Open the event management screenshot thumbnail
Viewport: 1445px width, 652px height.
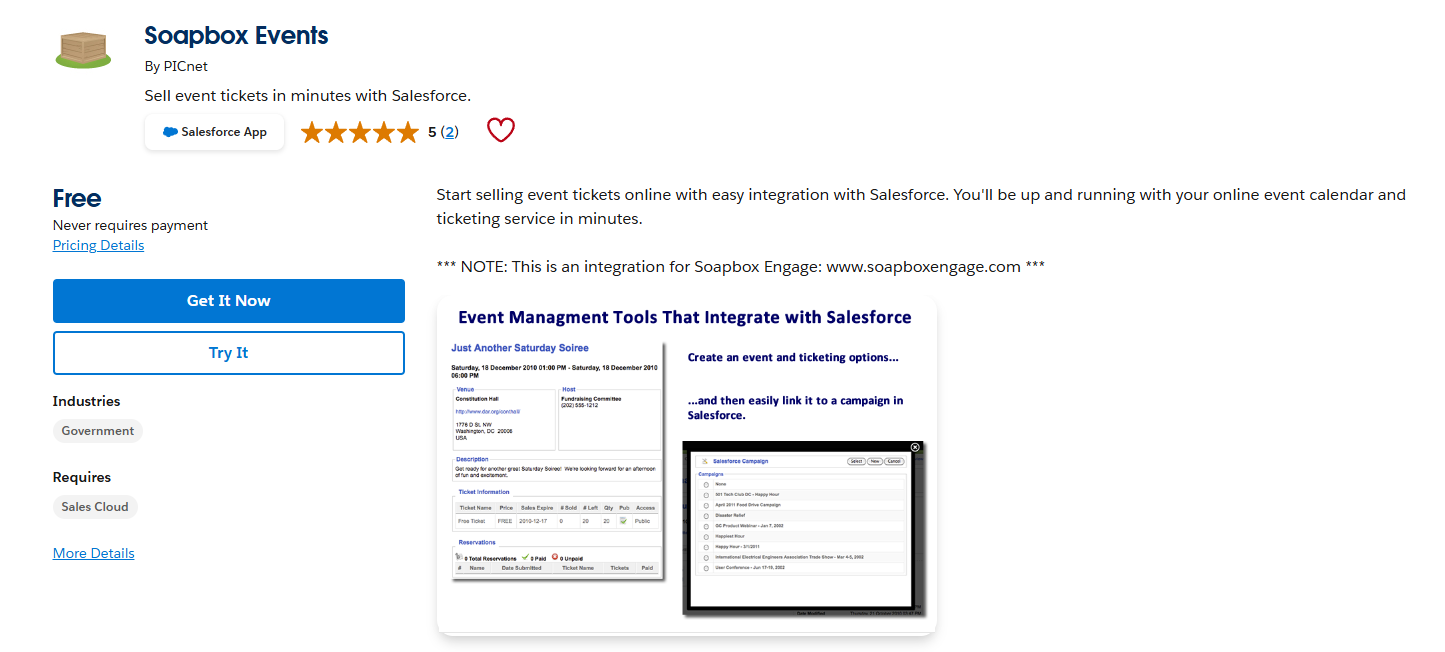686,464
